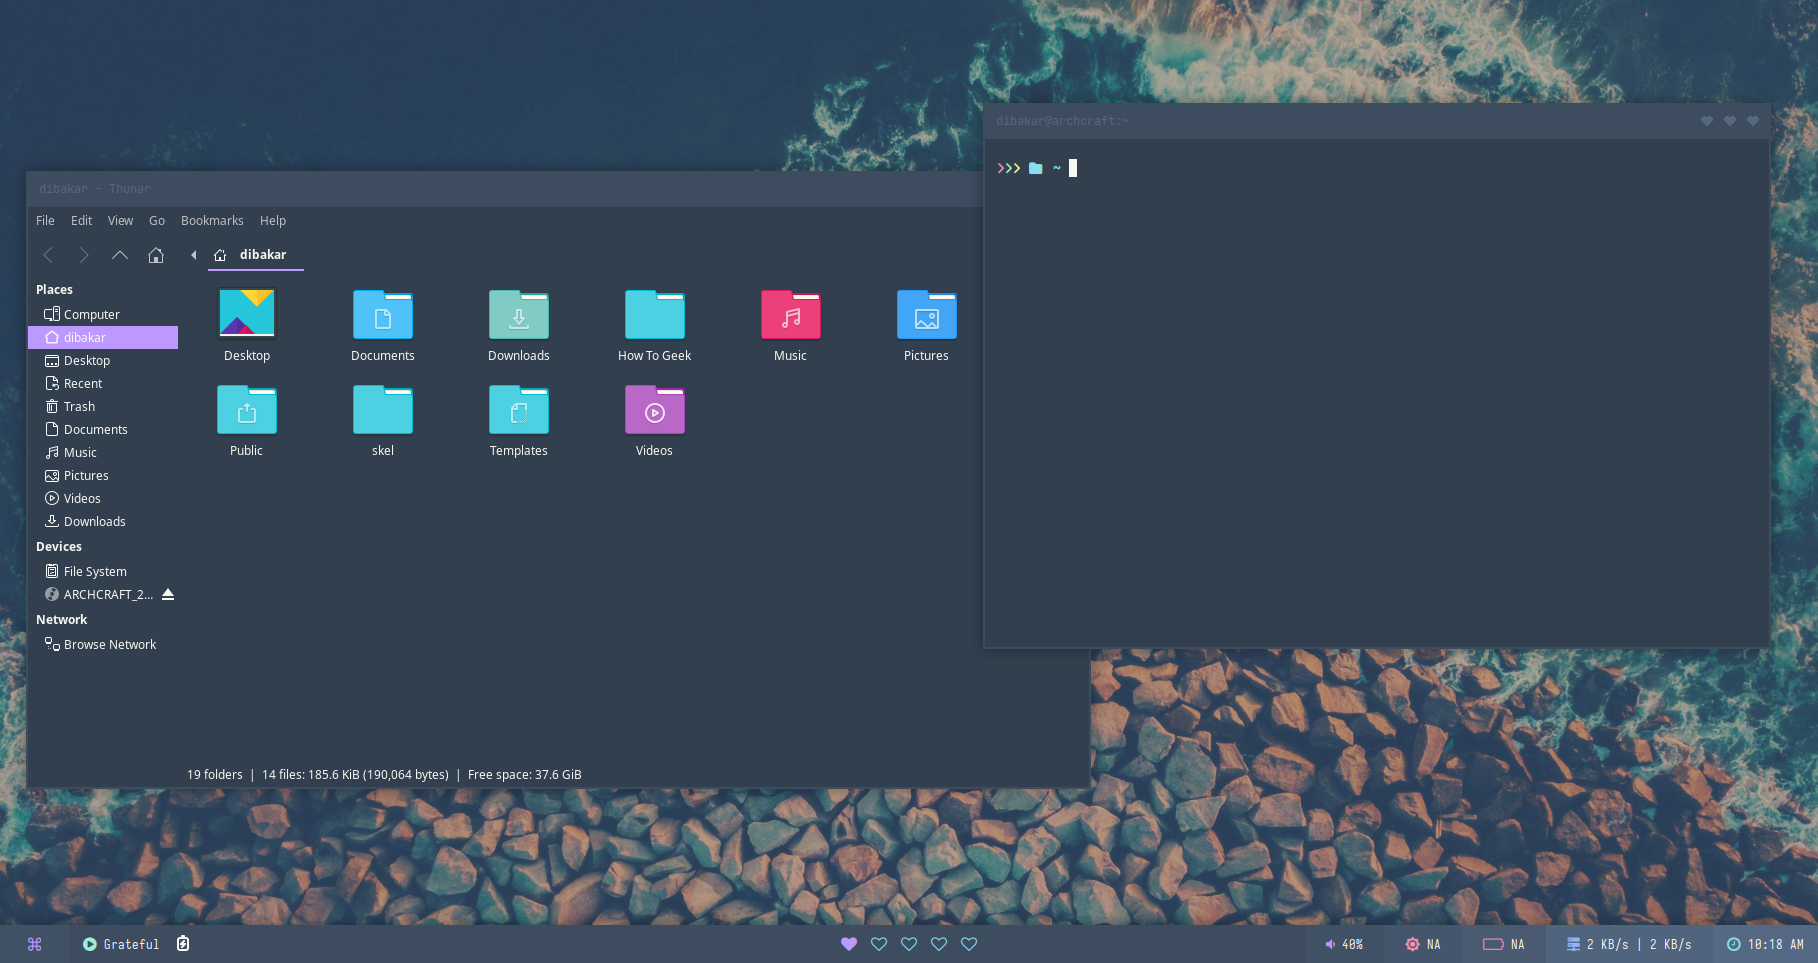Click the Grateful music player play icon
The height and width of the screenshot is (963, 1818).
(90, 944)
